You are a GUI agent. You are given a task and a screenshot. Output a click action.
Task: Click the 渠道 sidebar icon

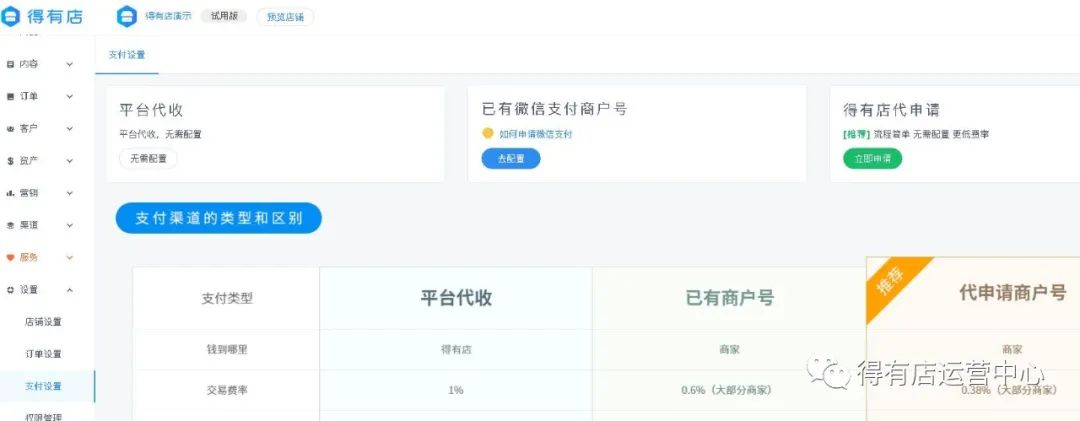(x=10, y=225)
